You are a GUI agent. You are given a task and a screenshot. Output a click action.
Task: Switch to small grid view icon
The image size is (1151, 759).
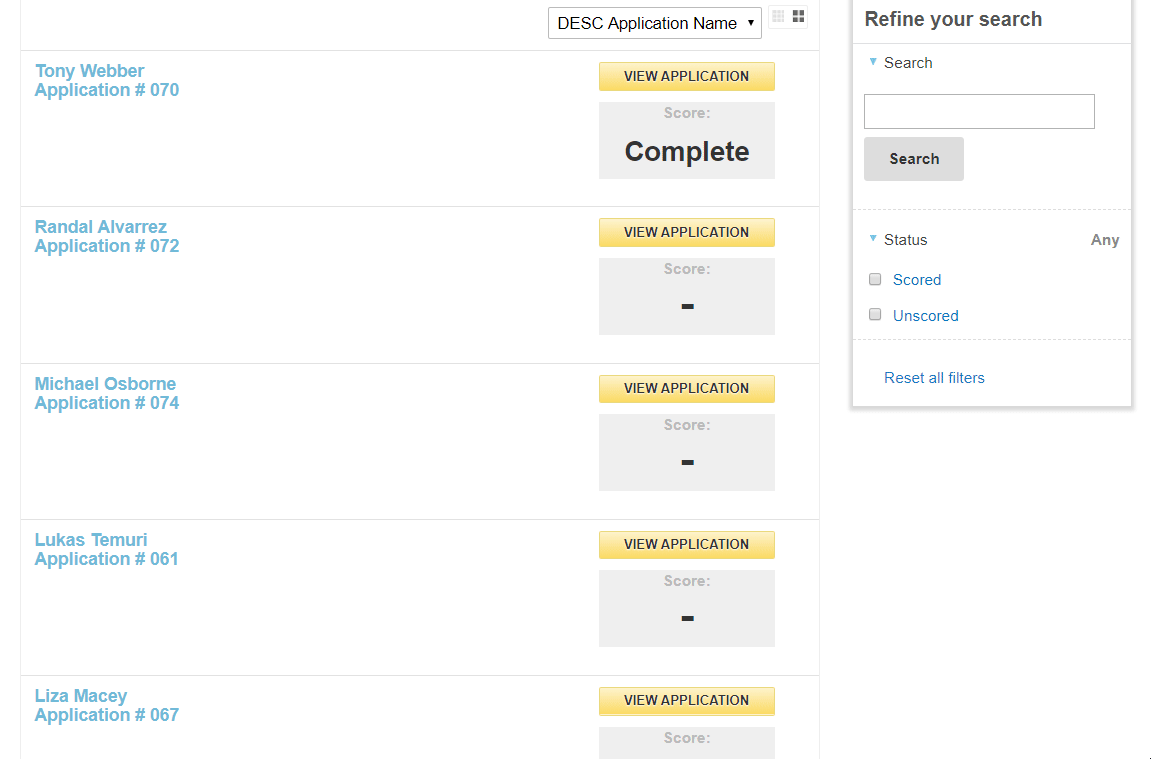tap(778, 17)
